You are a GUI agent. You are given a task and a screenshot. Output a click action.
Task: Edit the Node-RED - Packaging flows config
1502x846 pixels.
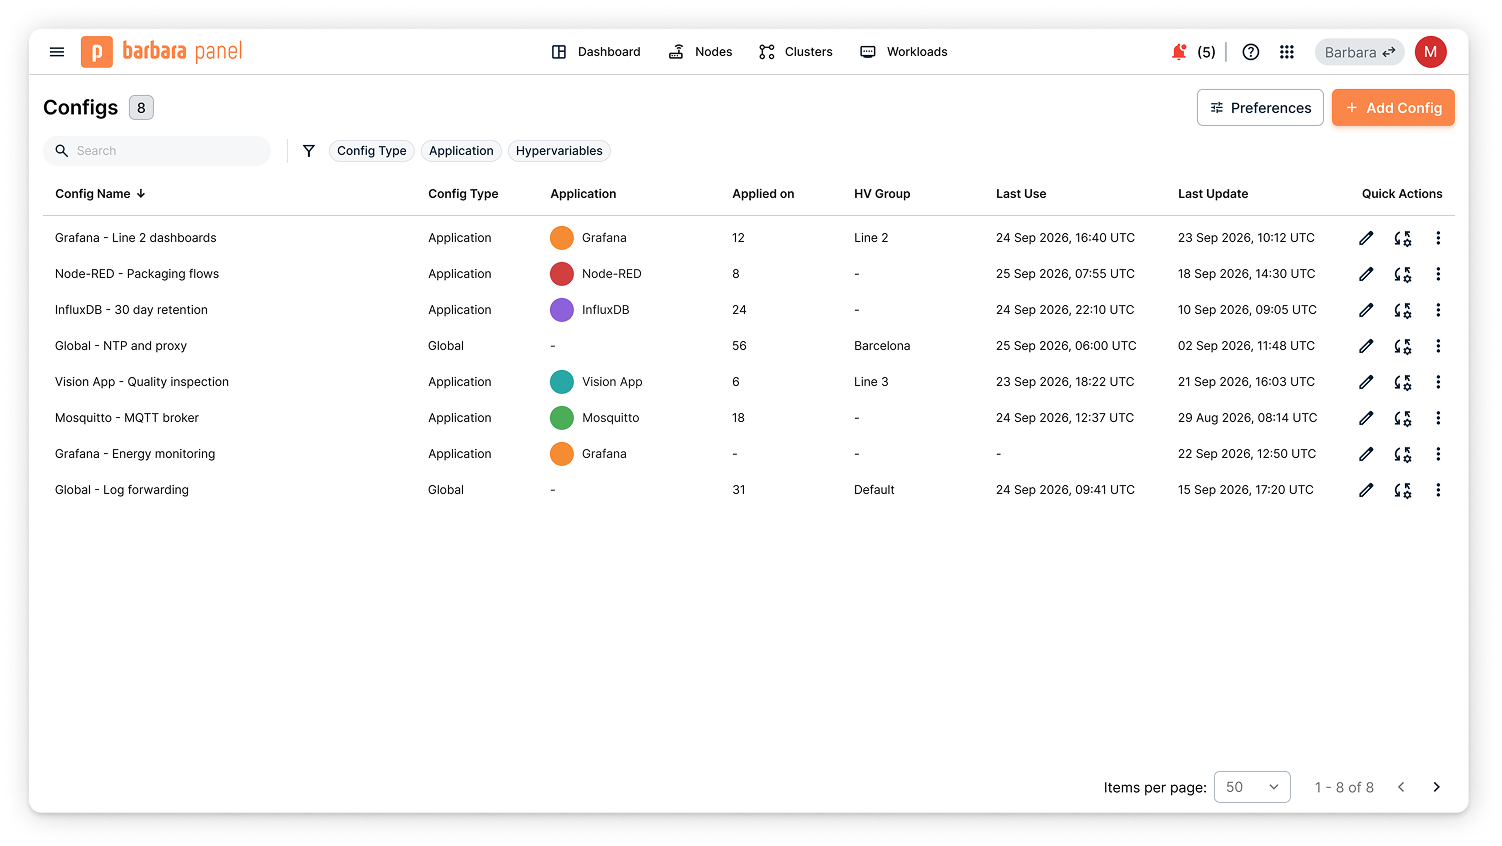[x=1366, y=274]
